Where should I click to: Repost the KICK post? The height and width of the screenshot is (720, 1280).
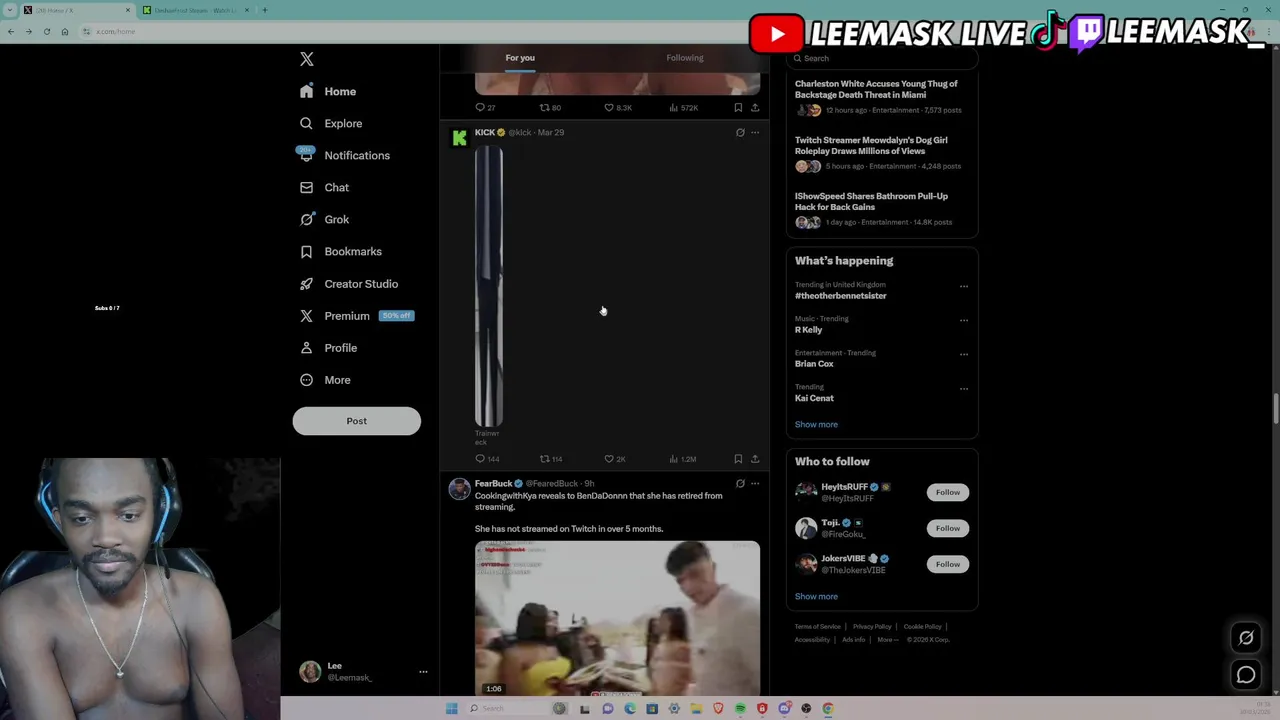click(x=551, y=459)
